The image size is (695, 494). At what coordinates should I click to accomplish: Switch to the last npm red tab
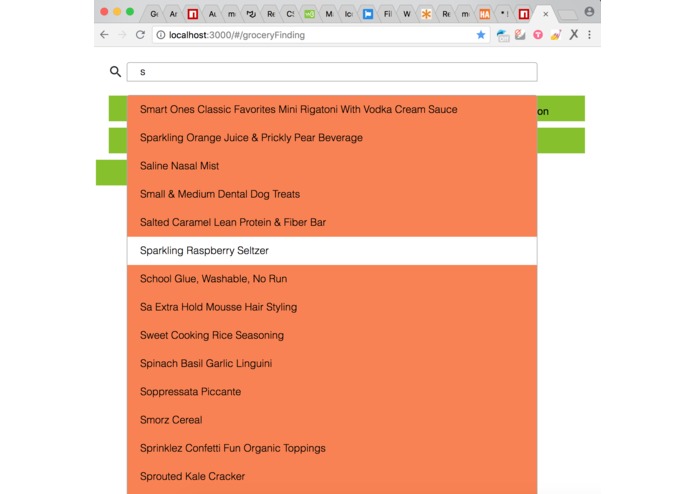tap(523, 14)
